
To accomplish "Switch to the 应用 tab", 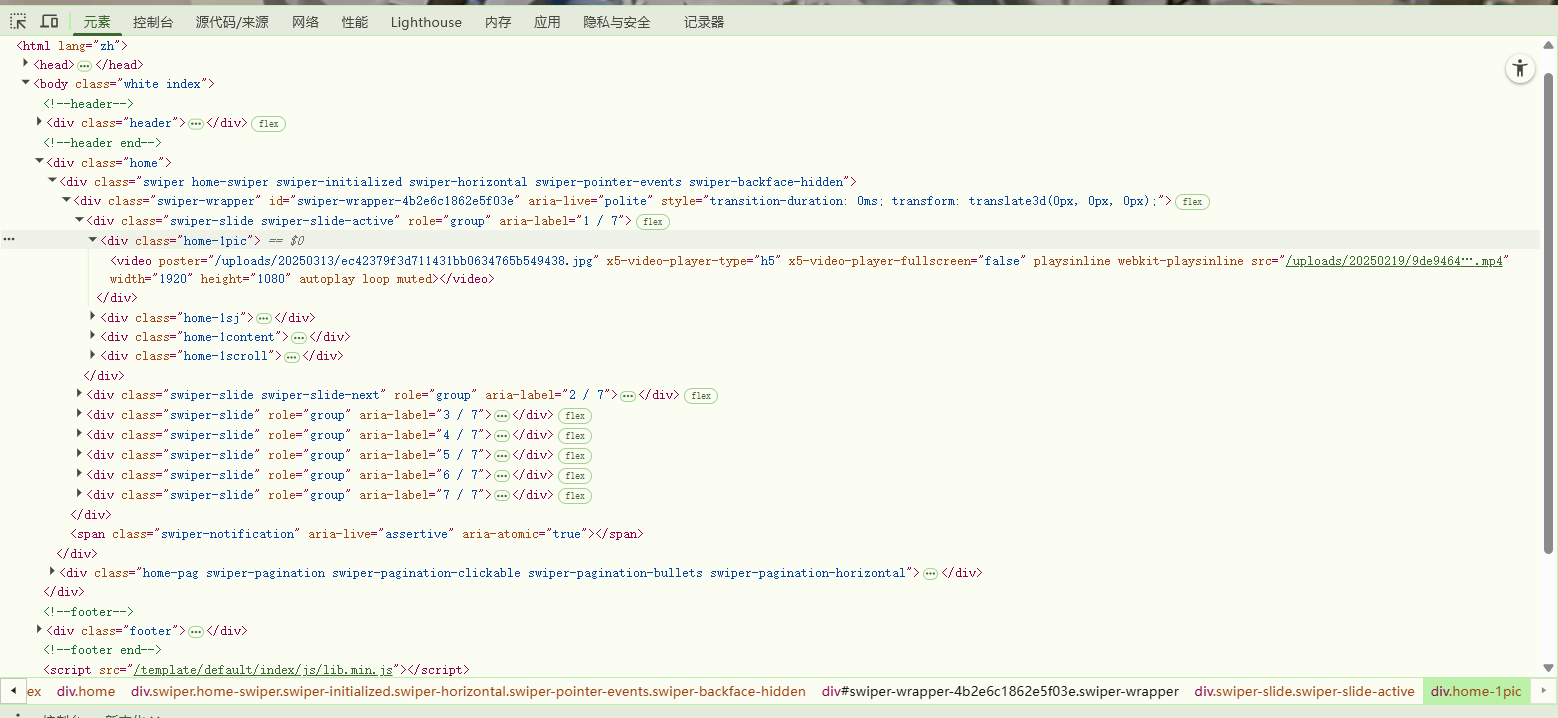I will [547, 22].
